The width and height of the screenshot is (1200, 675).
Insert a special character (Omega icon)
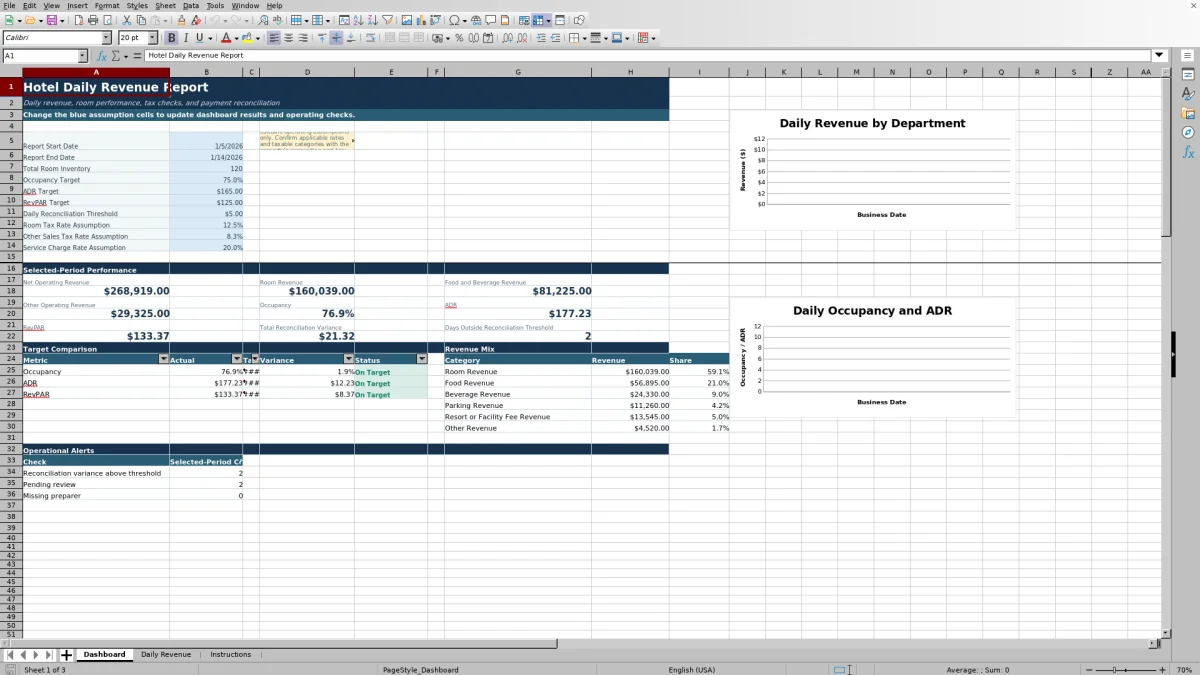point(454,20)
